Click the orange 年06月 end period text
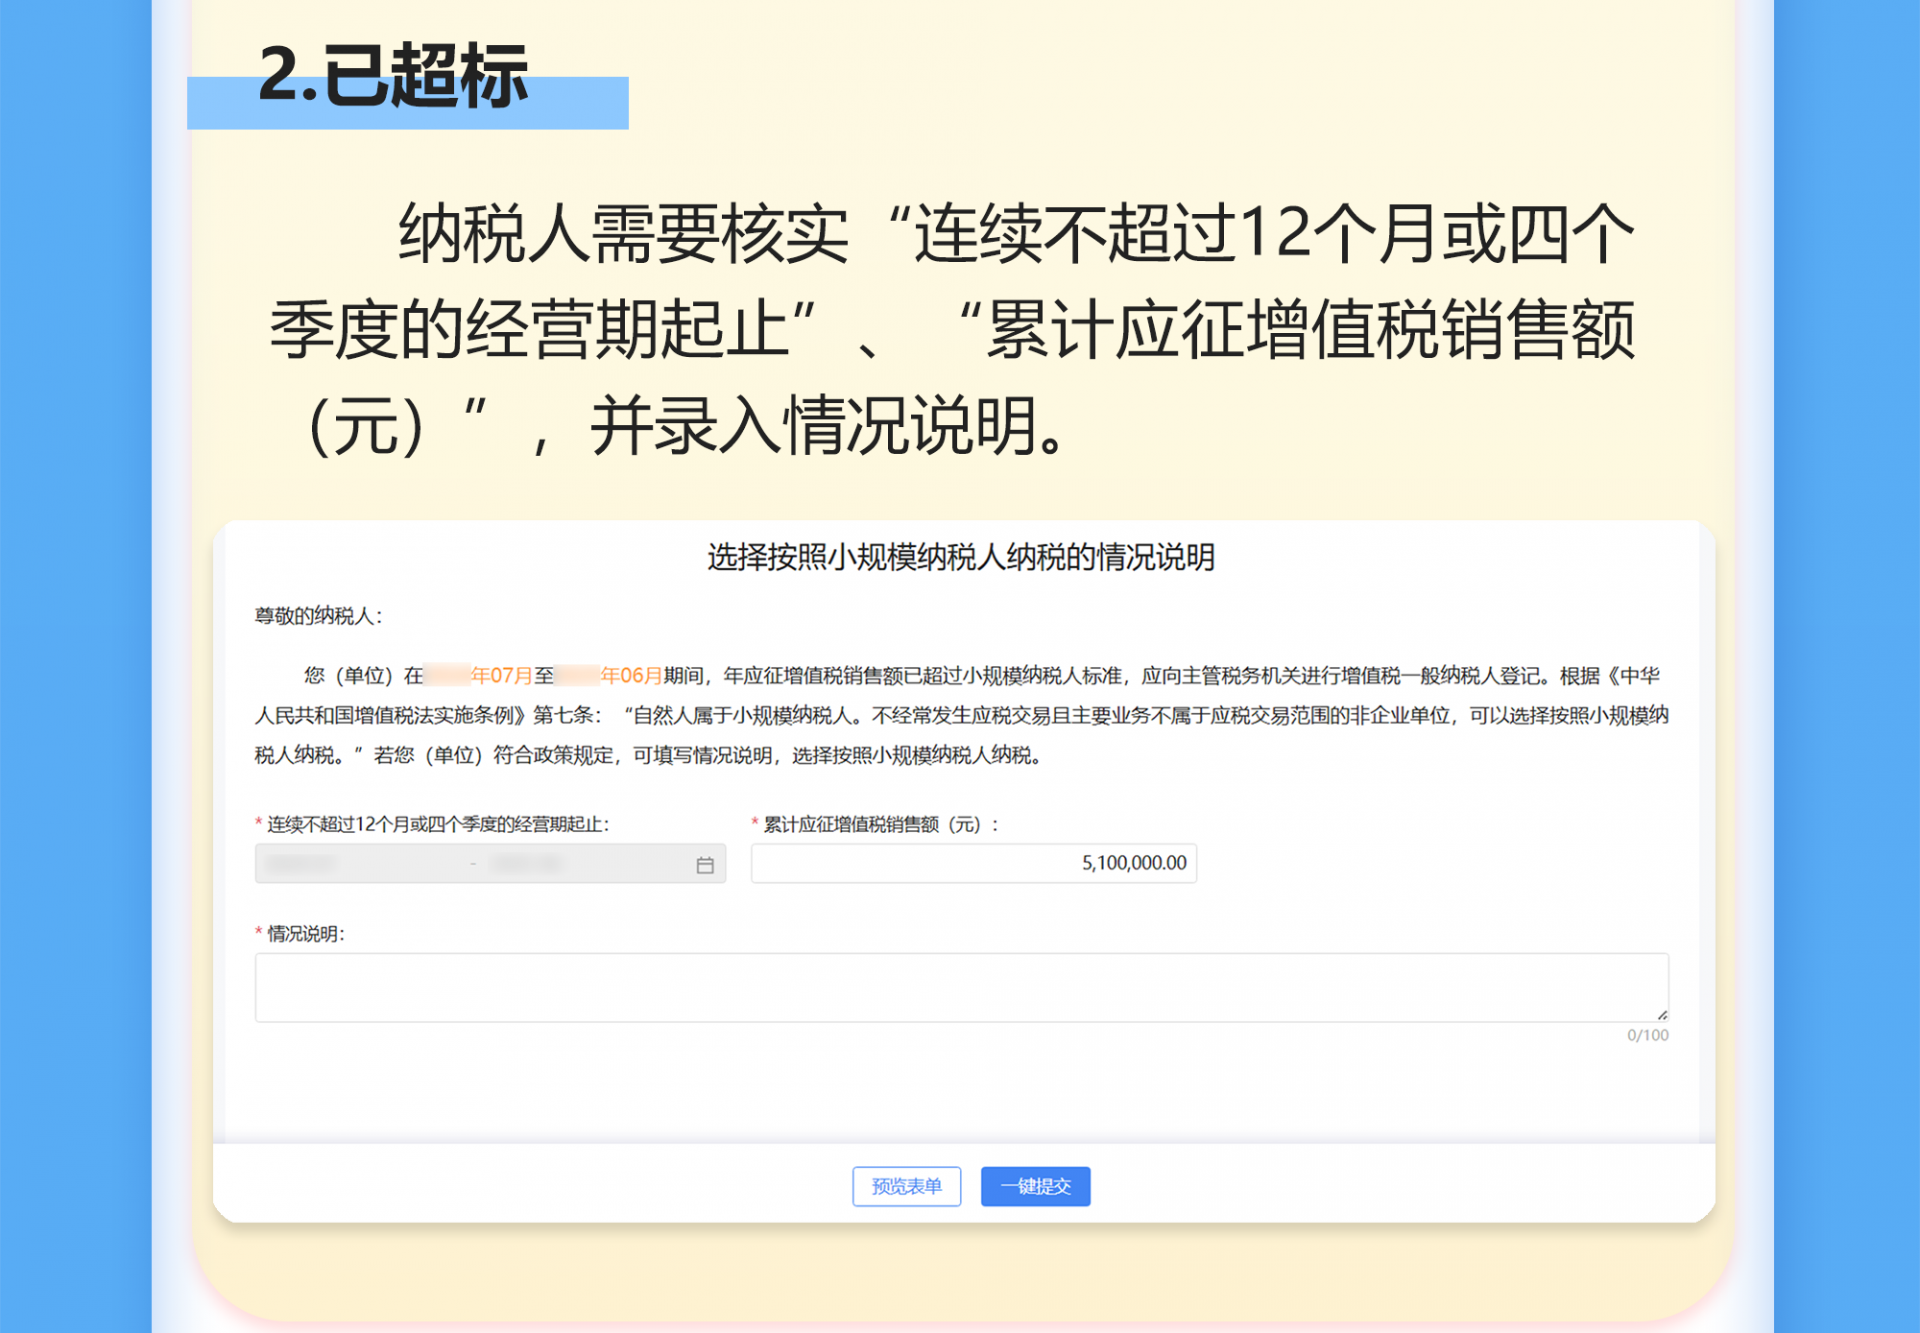 pyautogui.click(x=631, y=676)
